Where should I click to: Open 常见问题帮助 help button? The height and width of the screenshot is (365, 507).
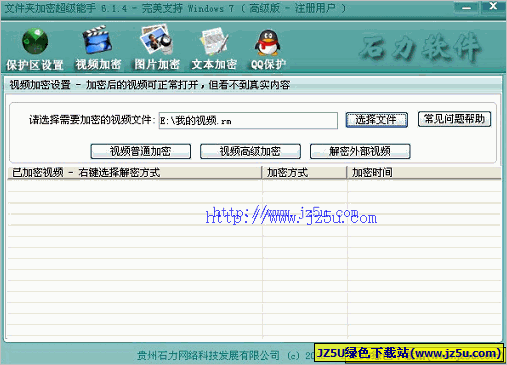pyautogui.click(x=454, y=119)
